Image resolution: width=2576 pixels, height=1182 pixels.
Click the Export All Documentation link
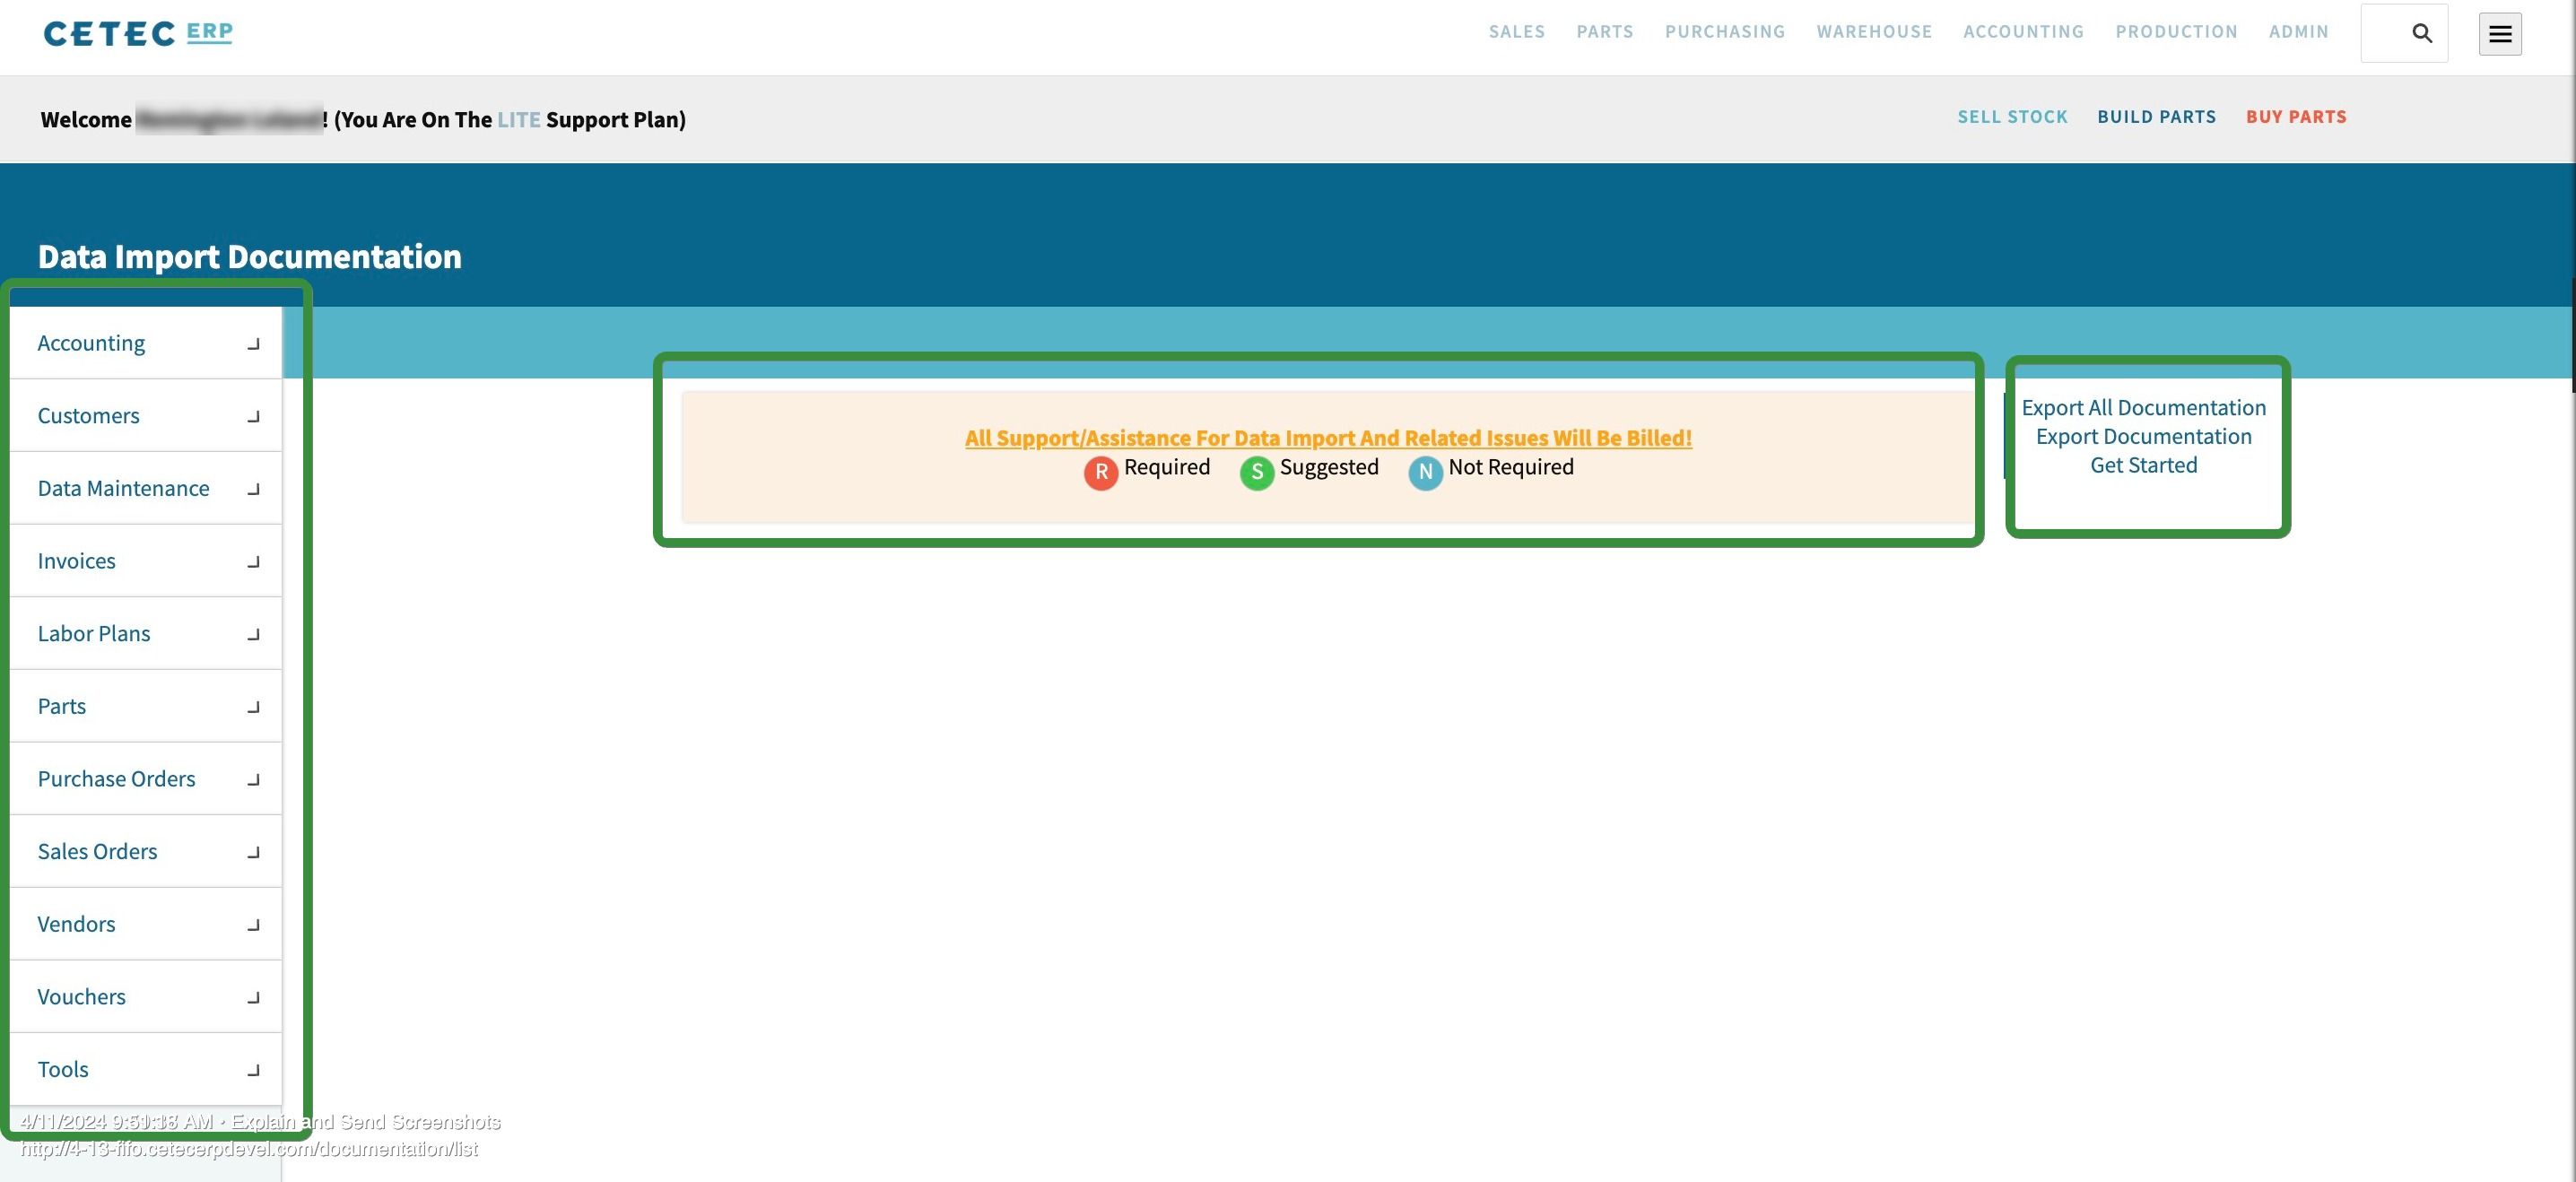[2143, 408]
